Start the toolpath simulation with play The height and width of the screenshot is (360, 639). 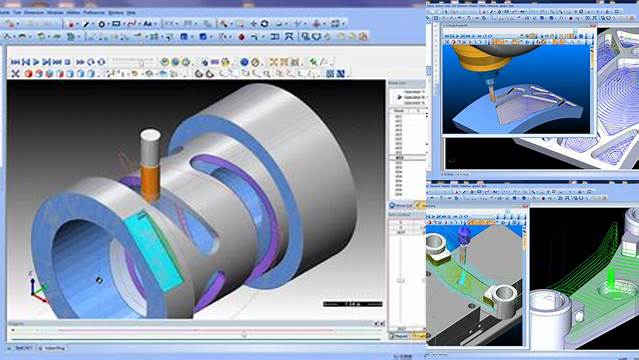(x=36, y=62)
